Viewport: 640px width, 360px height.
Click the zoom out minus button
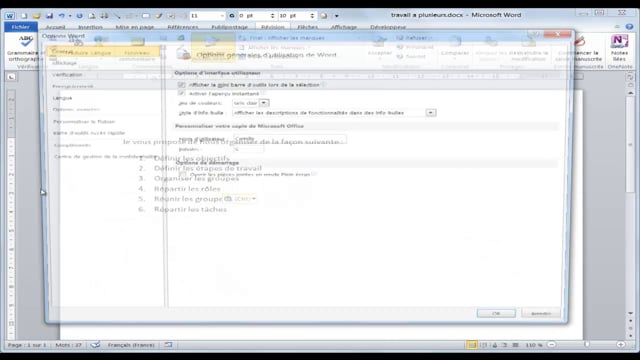pyautogui.click(x=551, y=345)
